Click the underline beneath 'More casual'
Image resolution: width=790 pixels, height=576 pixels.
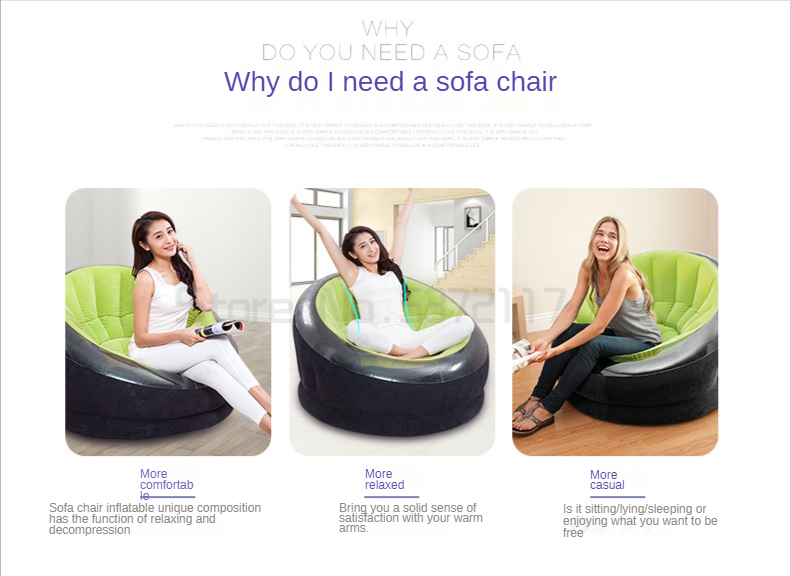pyautogui.click(x=617, y=497)
